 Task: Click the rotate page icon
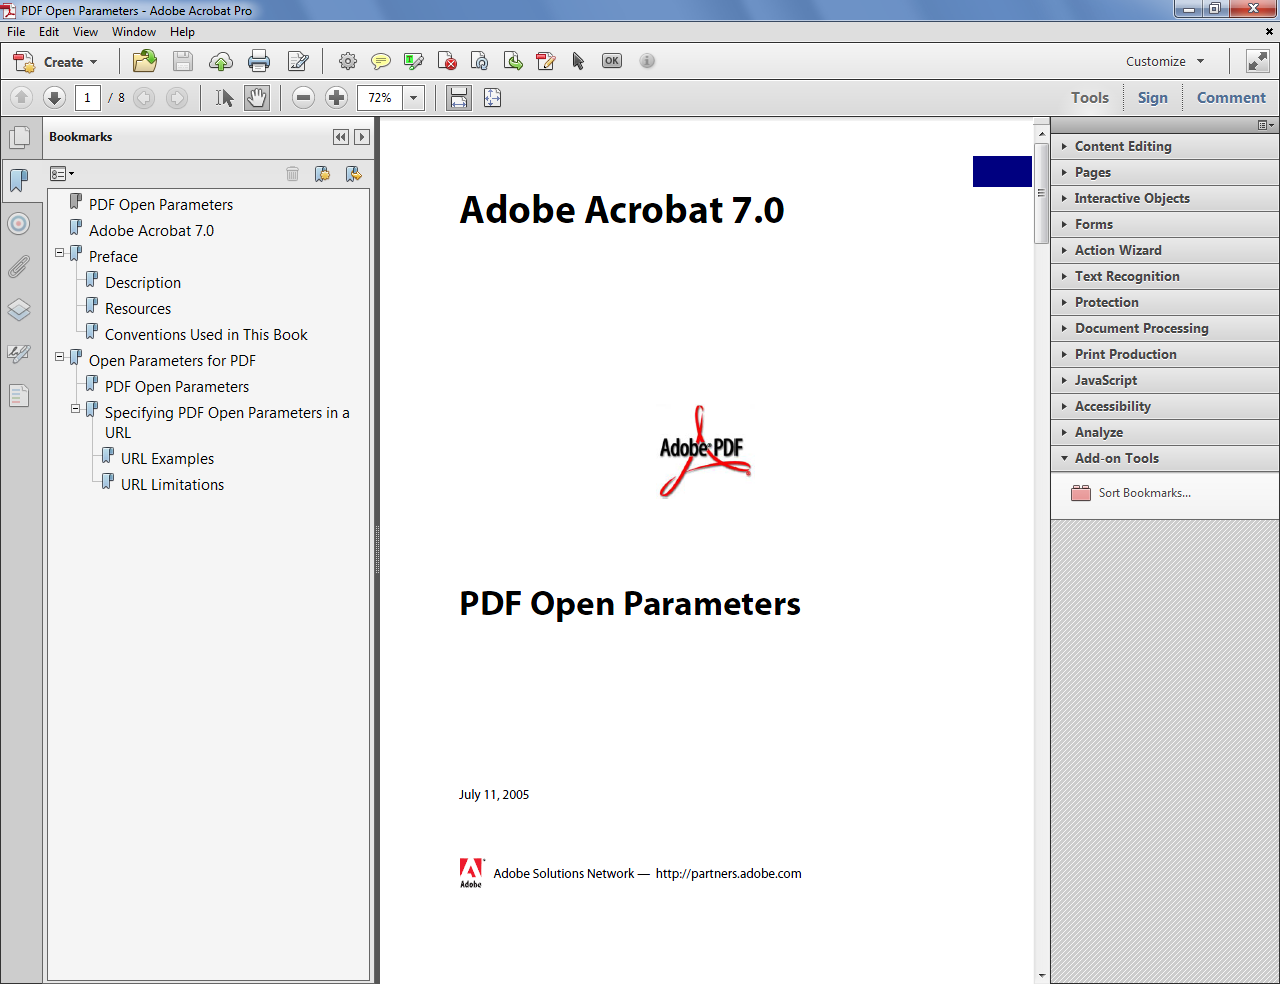(480, 61)
